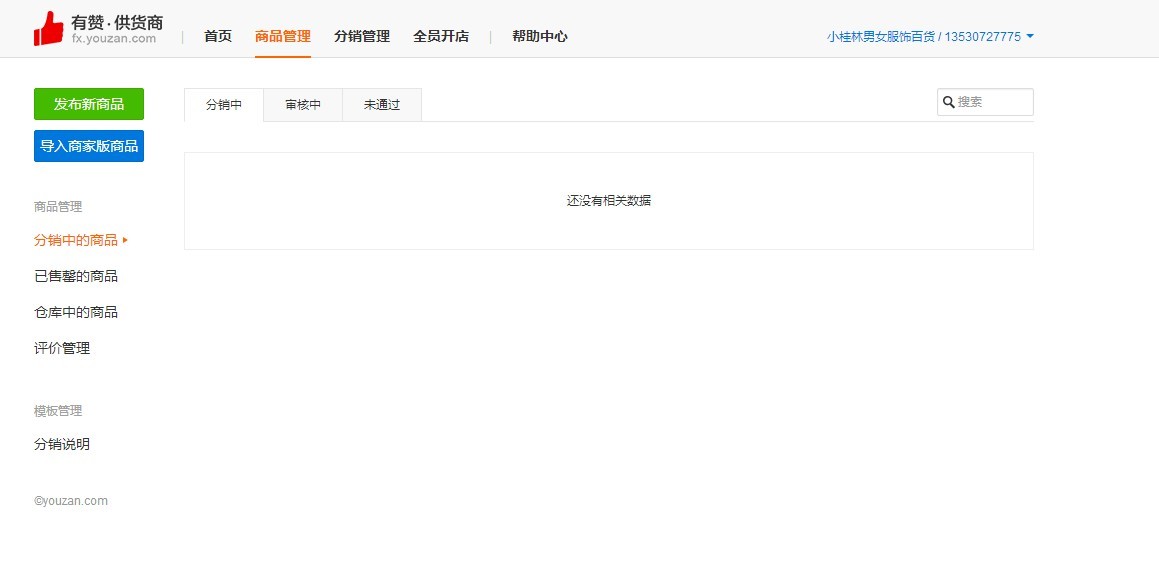Screen dimensions: 1159x587
Task: Click the 有赞·供货商 brand text
Action: 117,22
